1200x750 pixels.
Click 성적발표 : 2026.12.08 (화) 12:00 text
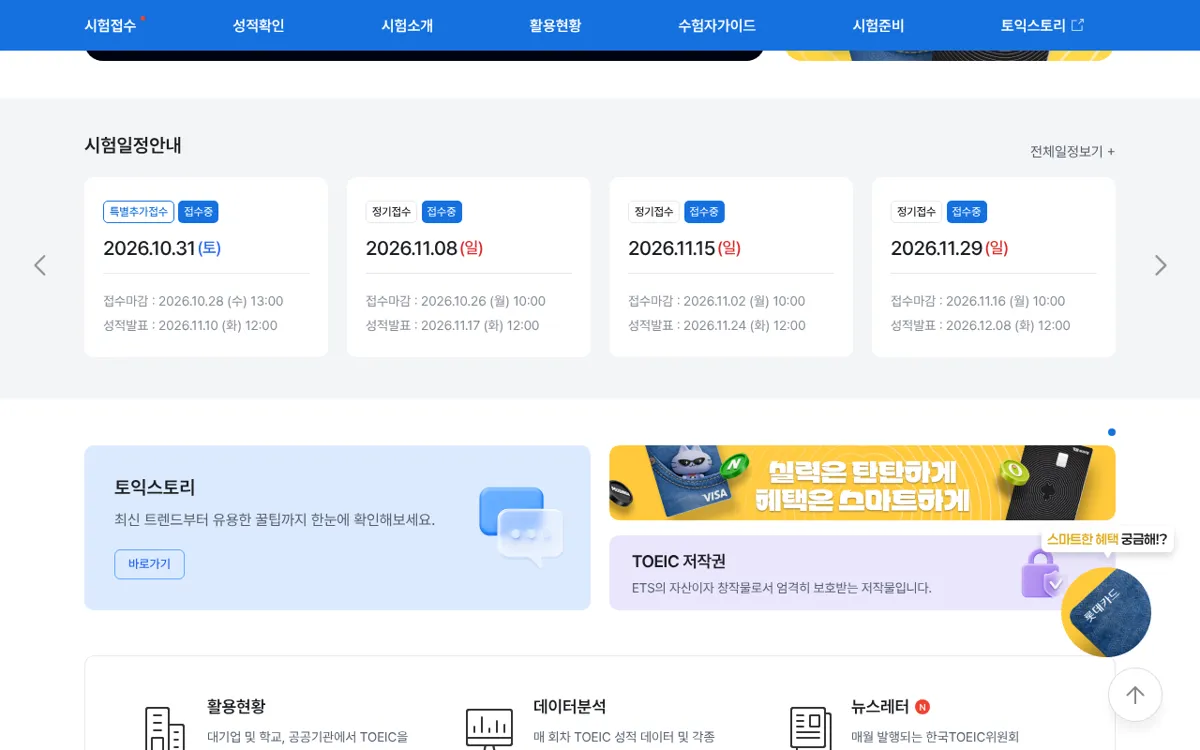coord(981,325)
